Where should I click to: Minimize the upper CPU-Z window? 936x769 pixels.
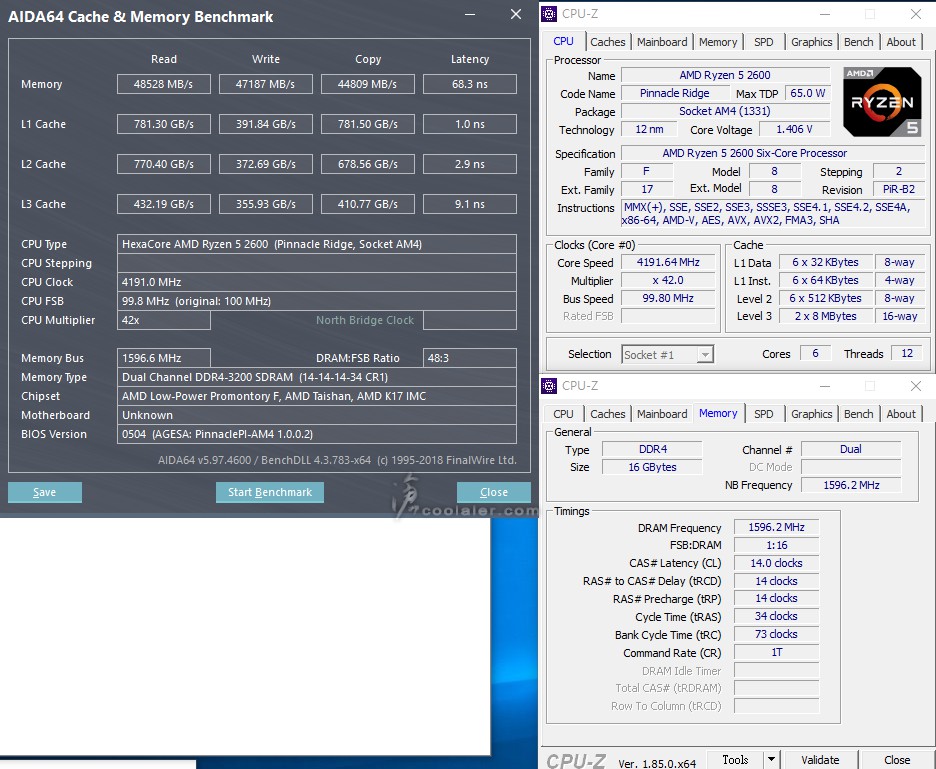click(824, 14)
